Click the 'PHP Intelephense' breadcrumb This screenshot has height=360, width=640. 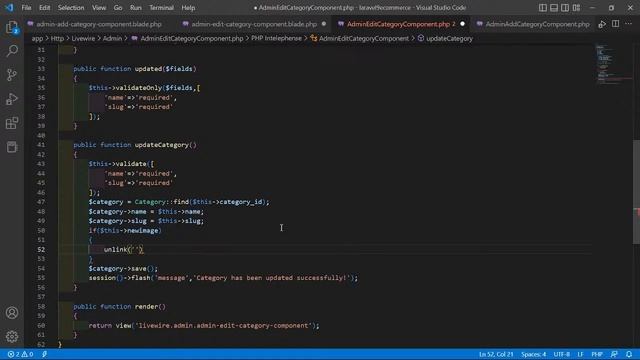(276, 38)
